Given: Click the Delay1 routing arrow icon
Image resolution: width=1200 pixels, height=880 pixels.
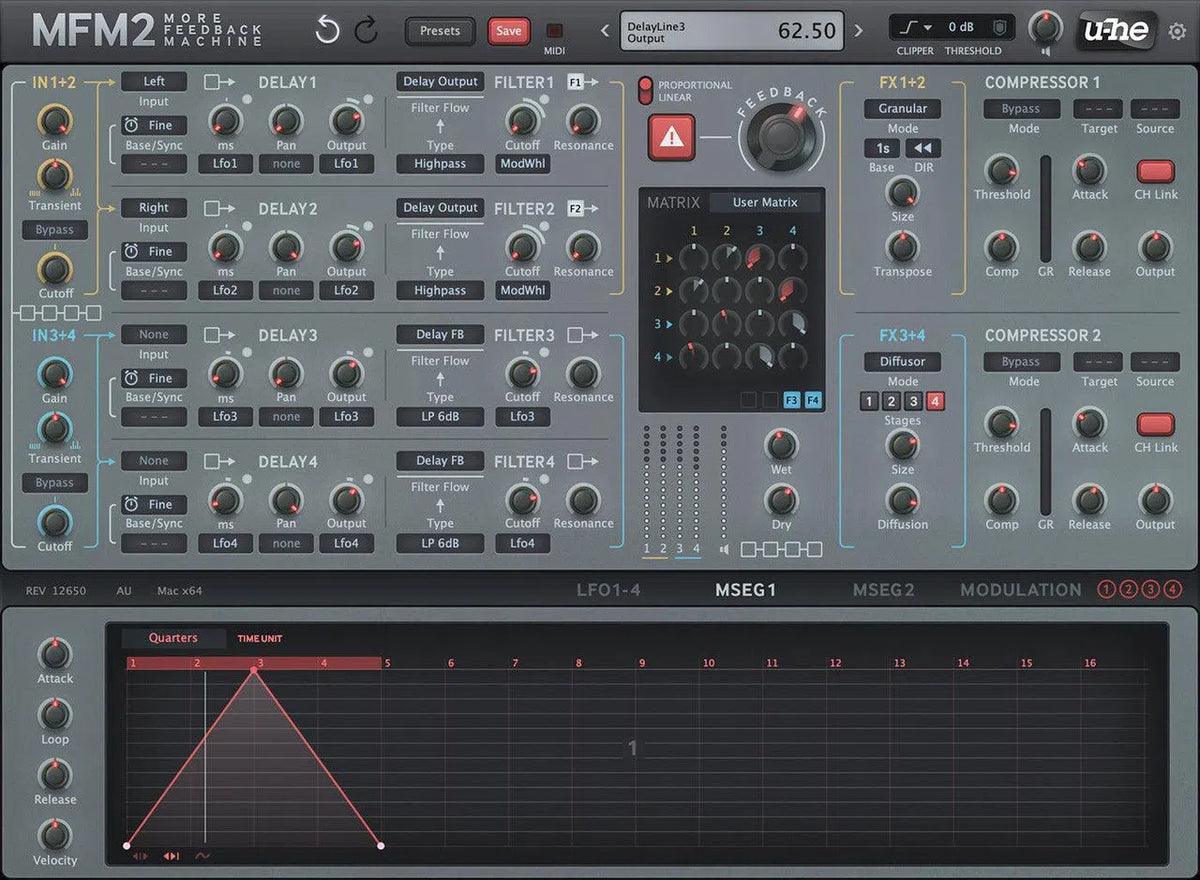Looking at the screenshot, I should tap(219, 82).
